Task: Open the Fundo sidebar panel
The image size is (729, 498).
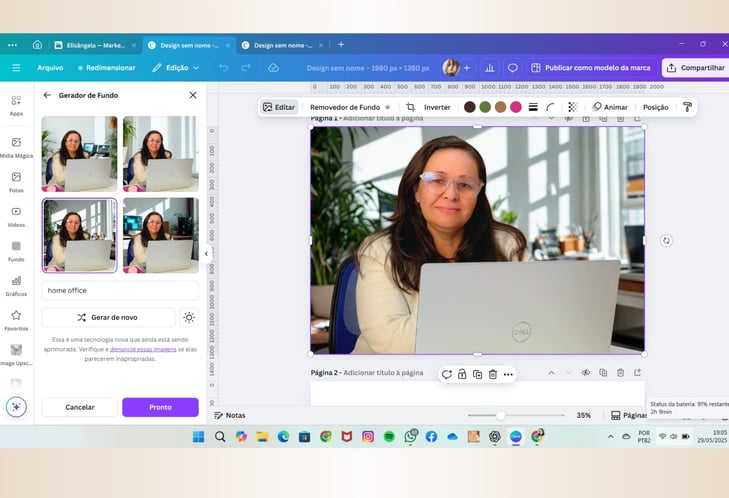Action: [16, 251]
